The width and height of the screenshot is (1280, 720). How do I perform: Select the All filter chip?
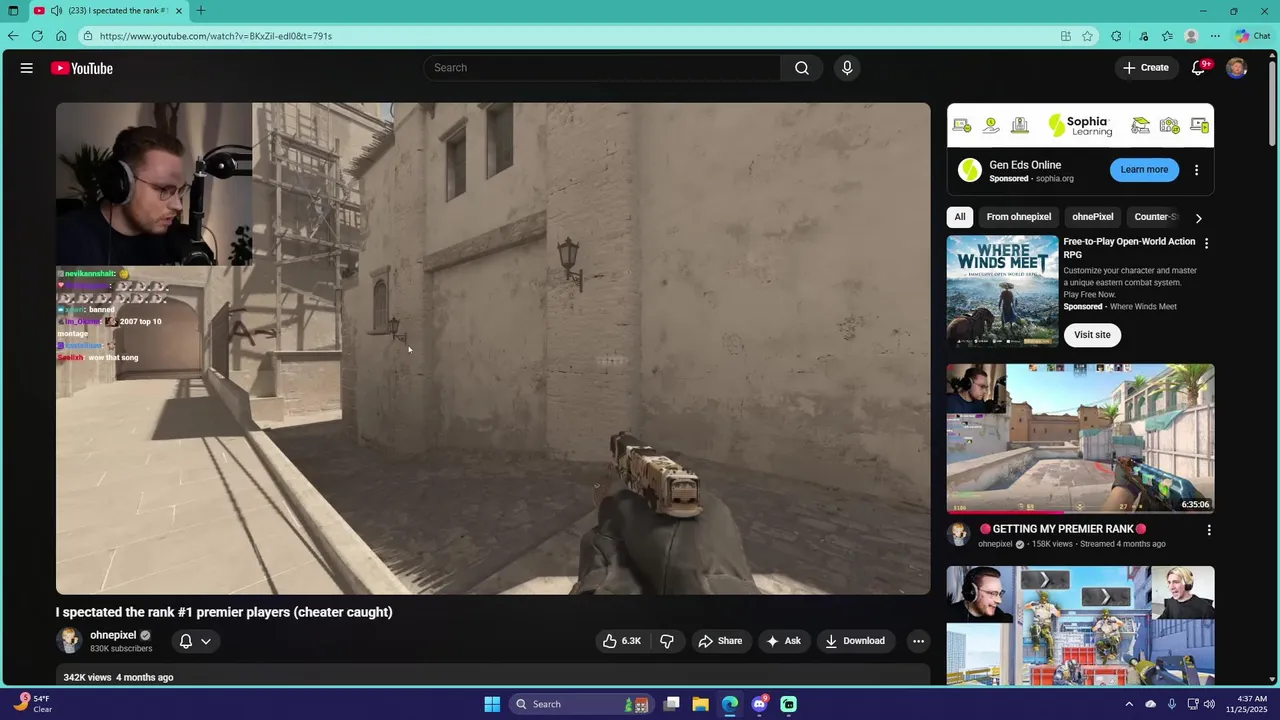tap(960, 217)
